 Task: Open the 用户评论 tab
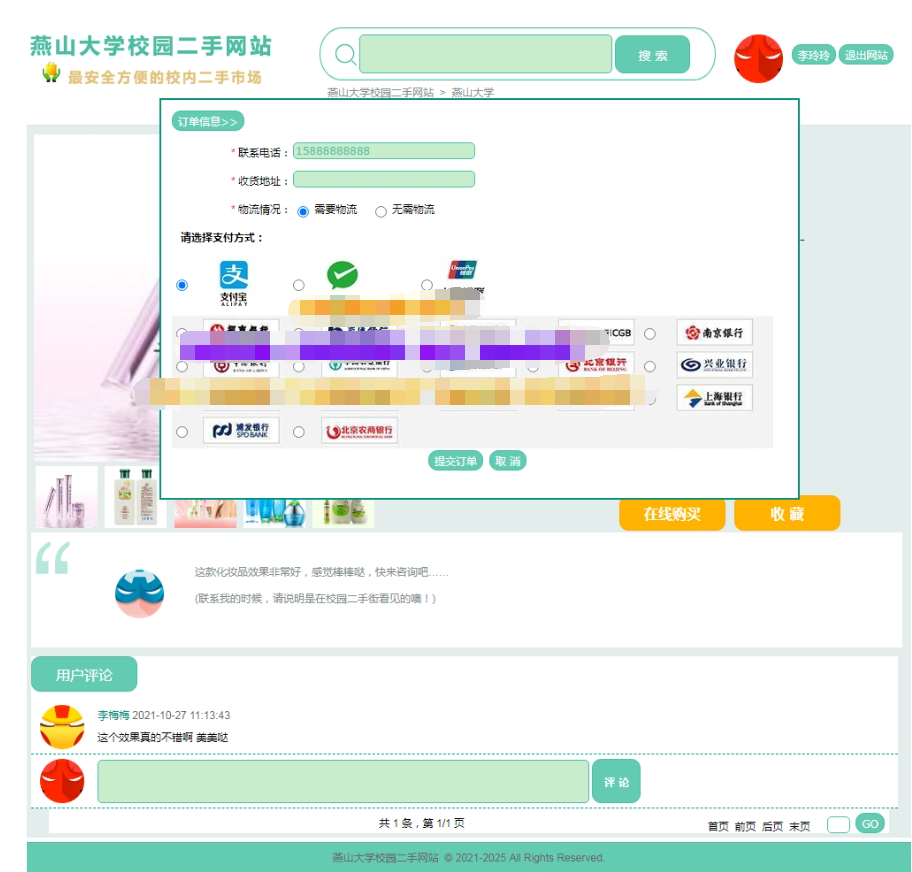click(84, 675)
